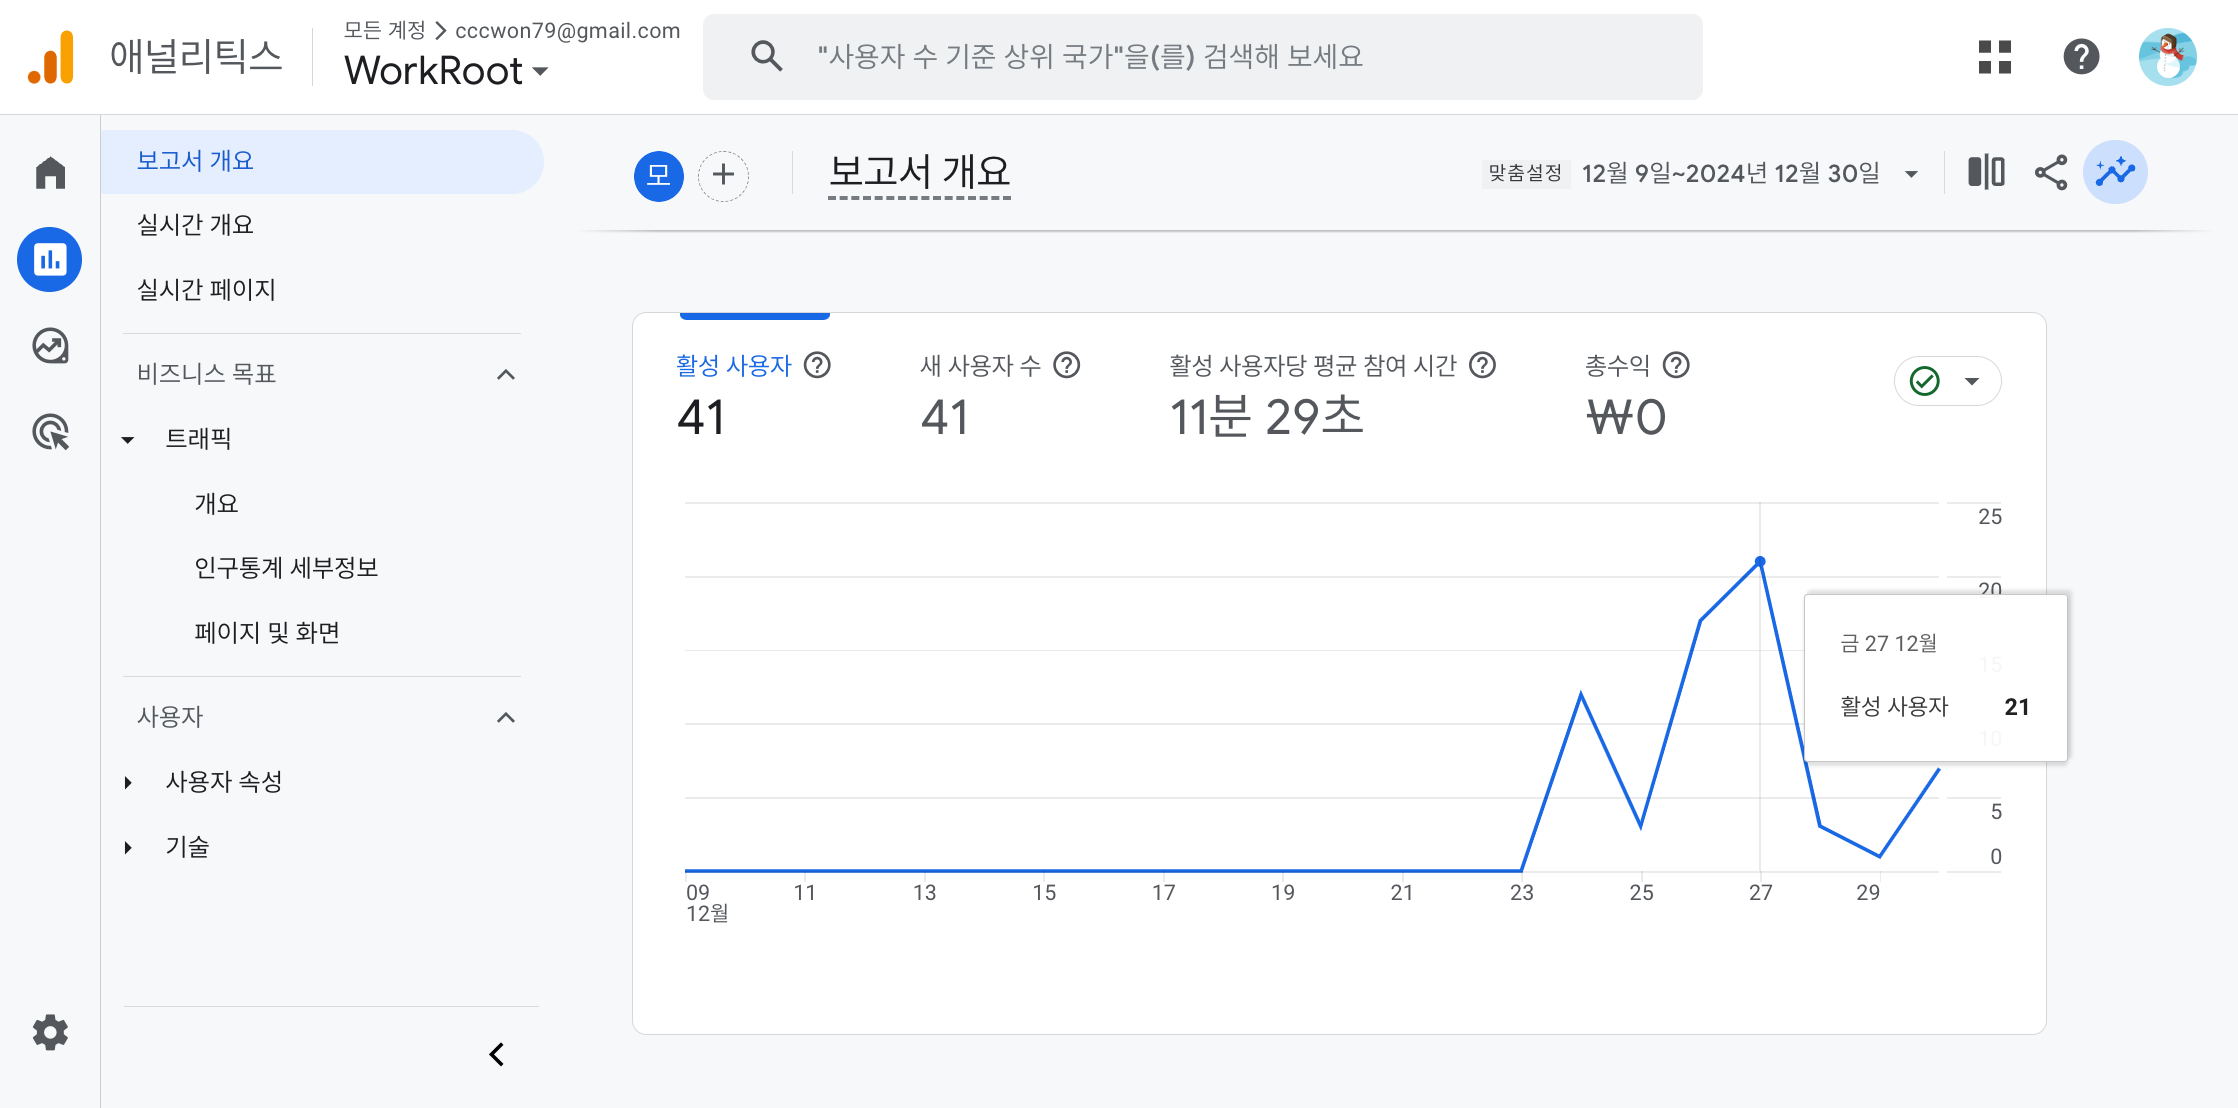The width and height of the screenshot is (2238, 1108).
Task: Open the help question mark icon
Action: pos(2081,57)
